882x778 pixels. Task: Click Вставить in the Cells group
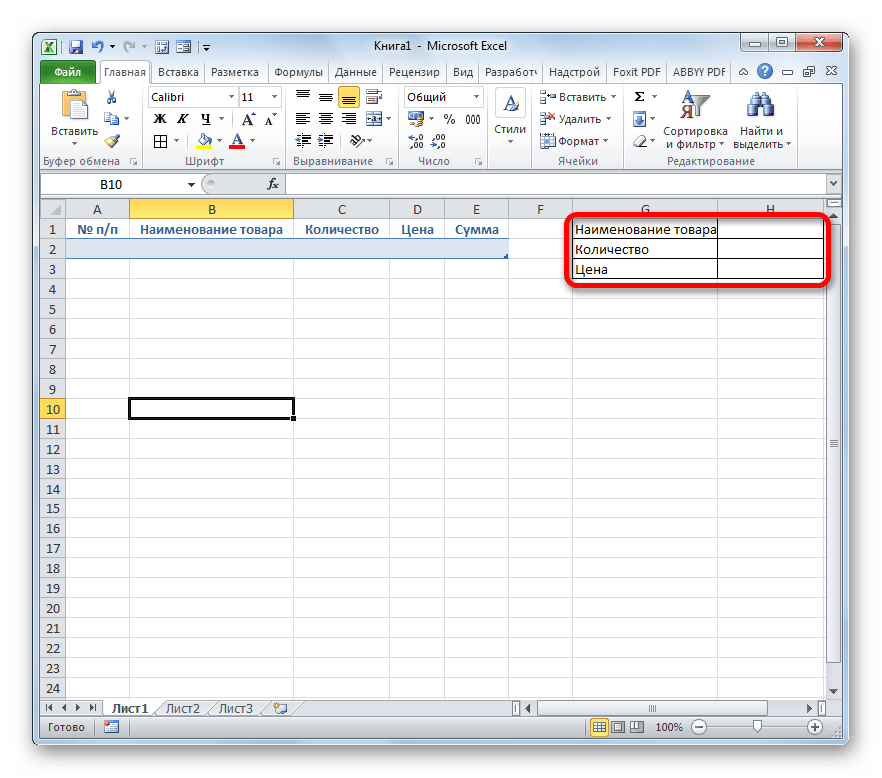[578, 97]
